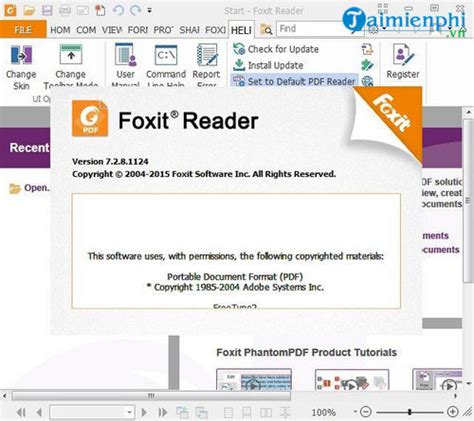Play the third tutorial video thumbnail
This screenshot has width=474, height=421.
pyautogui.click(x=437, y=379)
